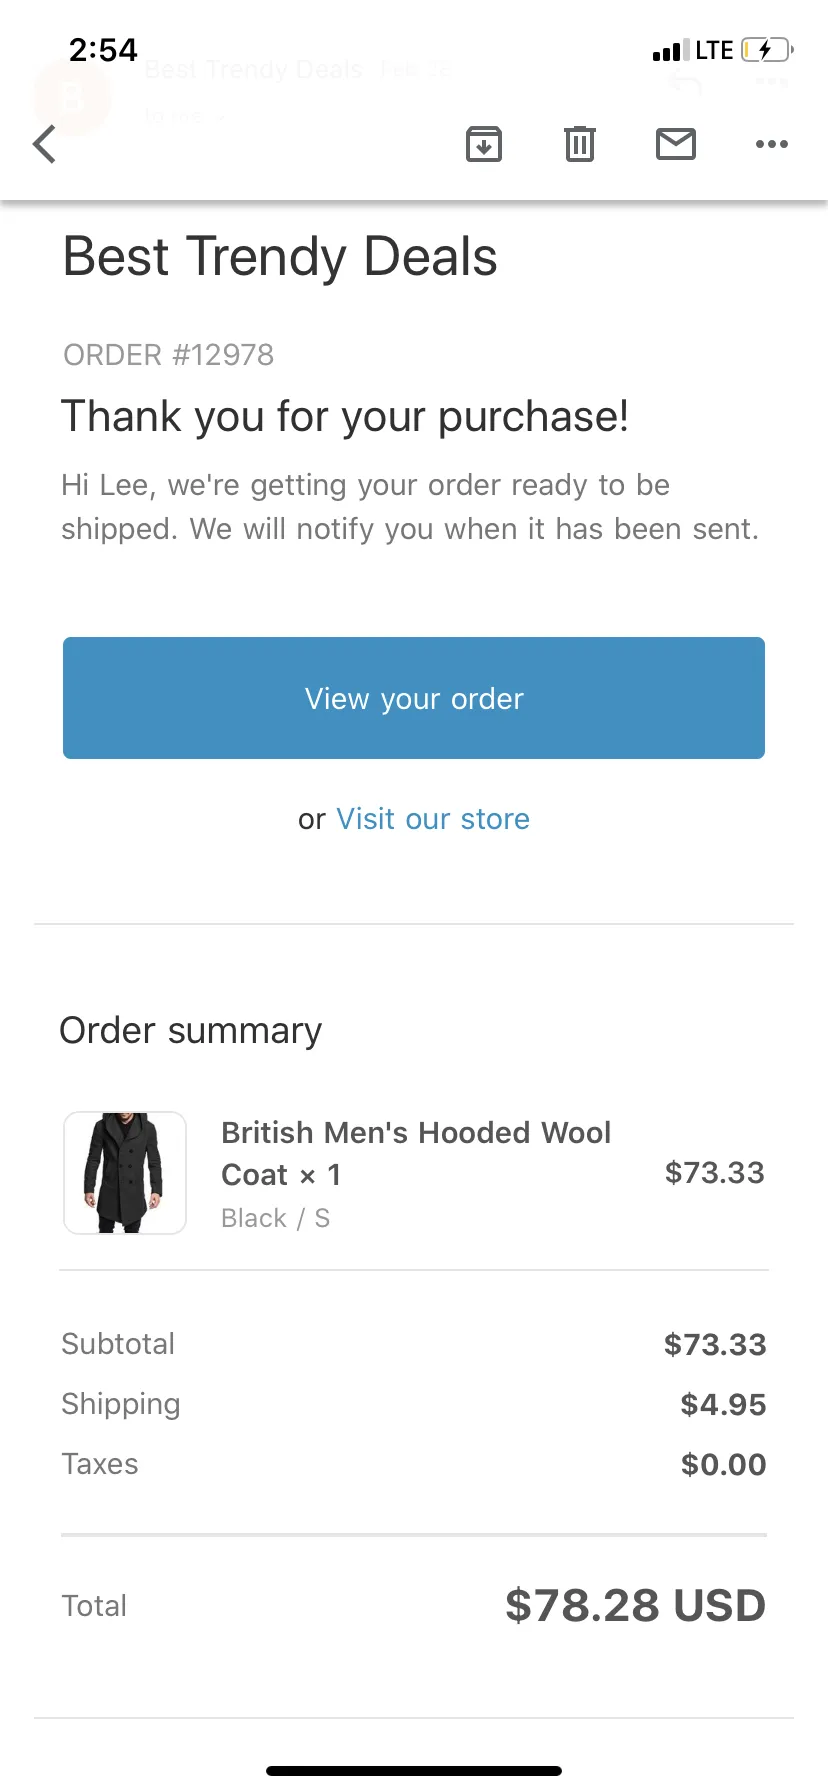Image resolution: width=828 pixels, height=1792 pixels.
Task: Tap the home indicator bar at bottom
Action: [414, 1771]
